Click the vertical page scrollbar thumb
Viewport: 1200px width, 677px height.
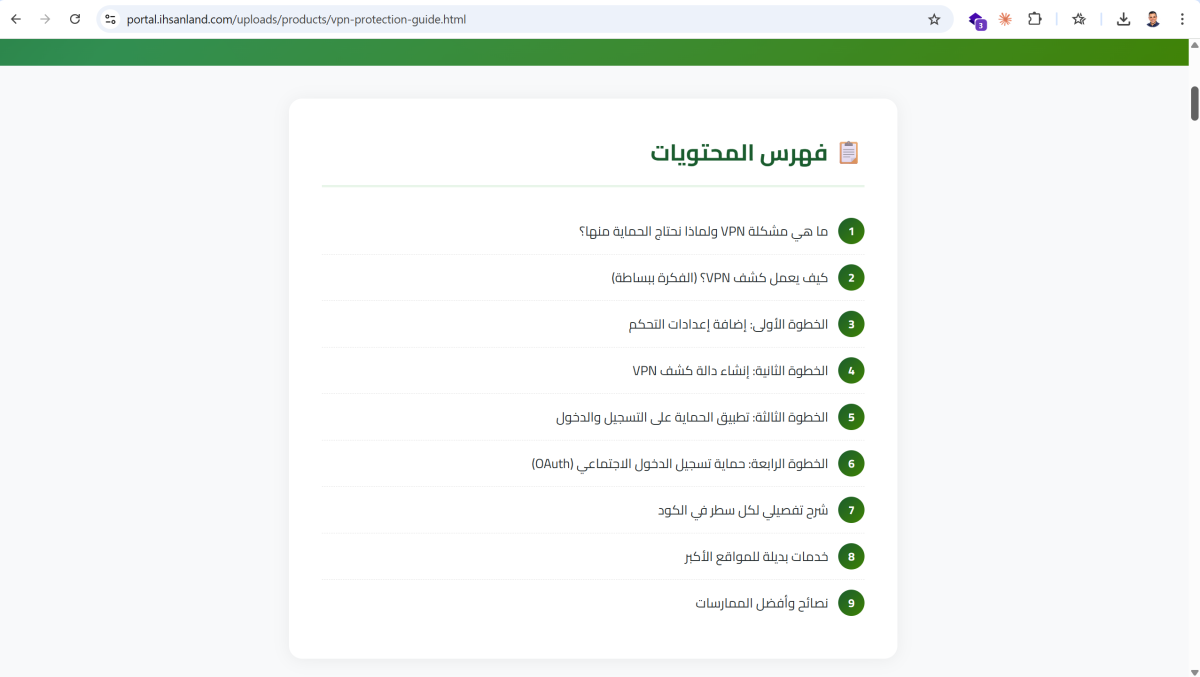1193,104
